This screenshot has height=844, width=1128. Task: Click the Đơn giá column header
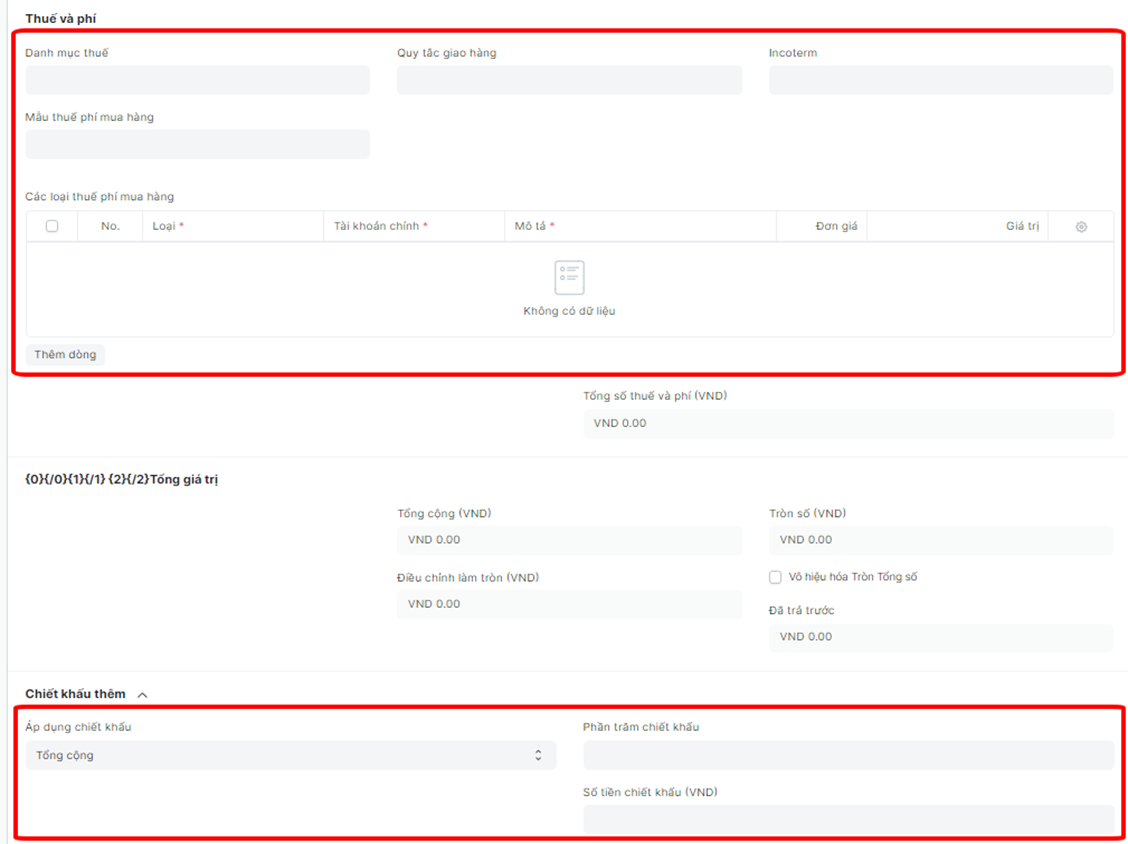click(836, 227)
